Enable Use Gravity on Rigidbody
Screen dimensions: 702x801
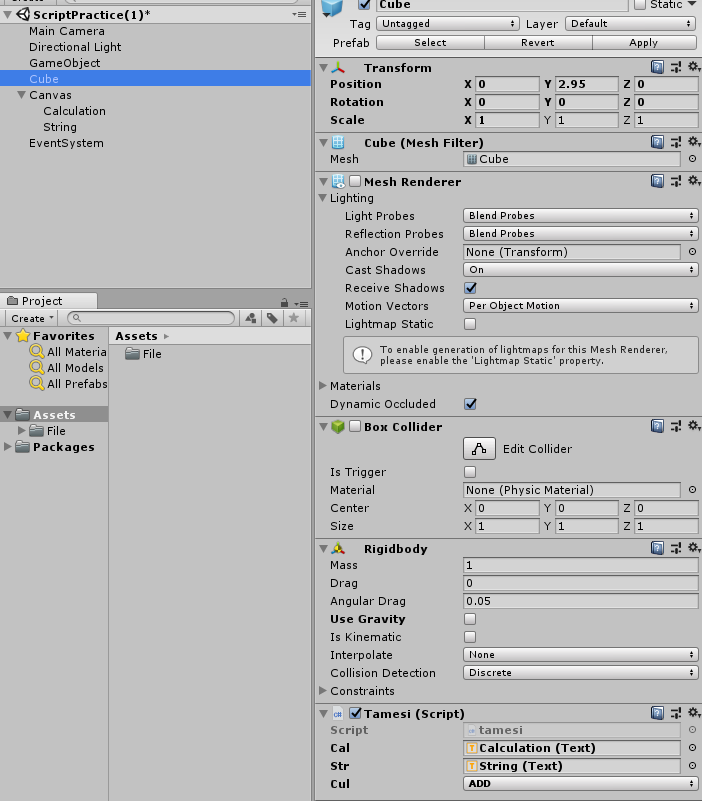pyautogui.click(x=470, y=619)
